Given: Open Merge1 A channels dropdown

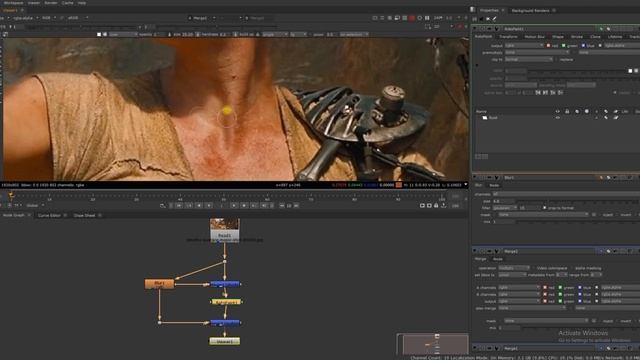Looking at the screenshot, I should (519, 287).
